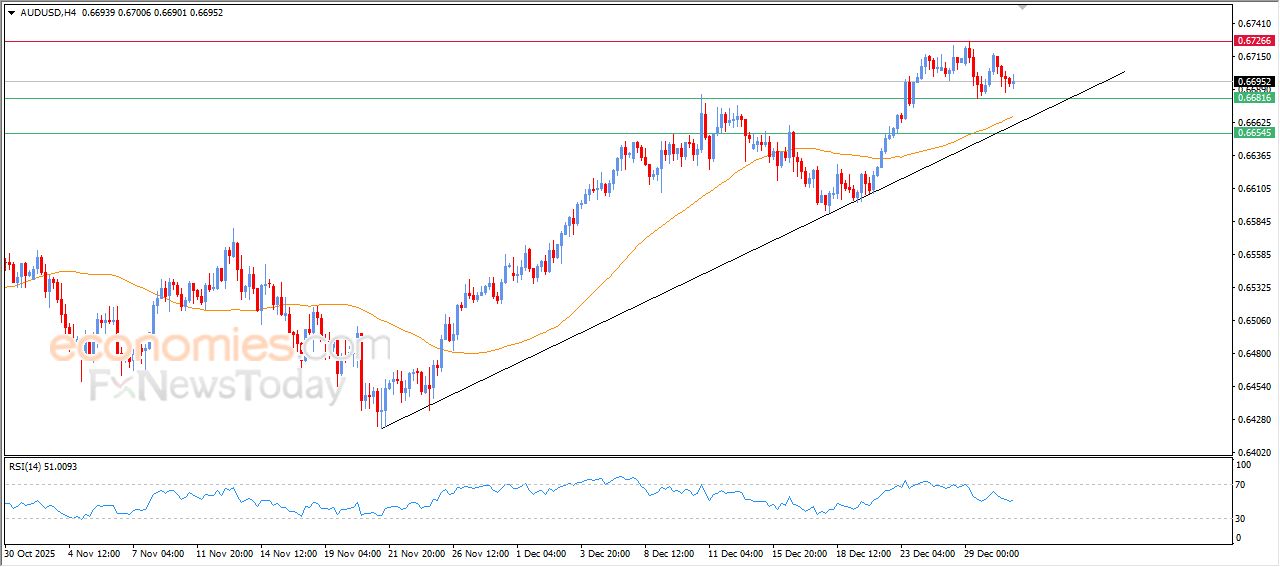Image resolution: width=1280 pixels, height=567 pixels.
Task: Click the 0.67410 price scale value
Action: click(x=1253, y=23)
